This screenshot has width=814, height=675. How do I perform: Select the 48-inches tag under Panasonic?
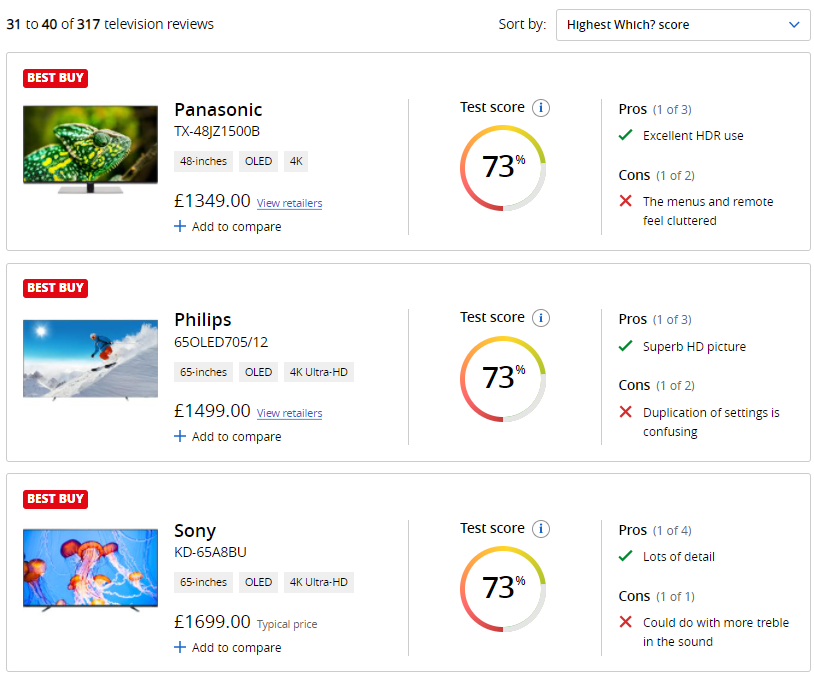point(203,161)
